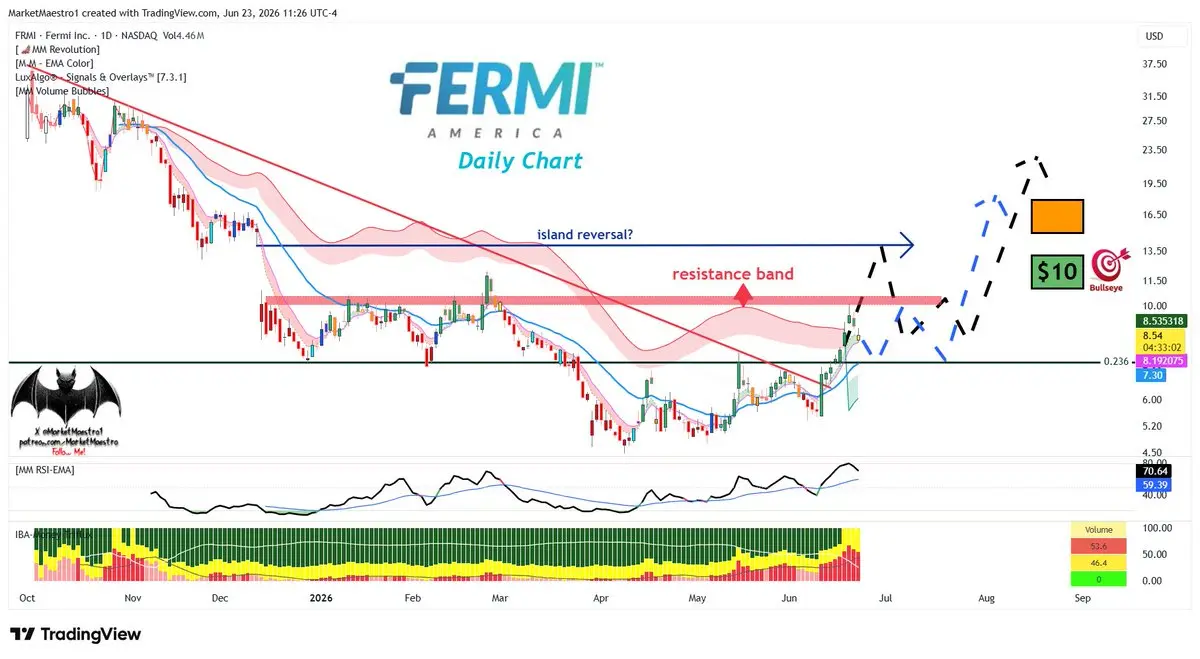Click the yellow Volume 46.4 cell
Viewport: 1200px width, 659px height.
click(x=1097, y=563)
